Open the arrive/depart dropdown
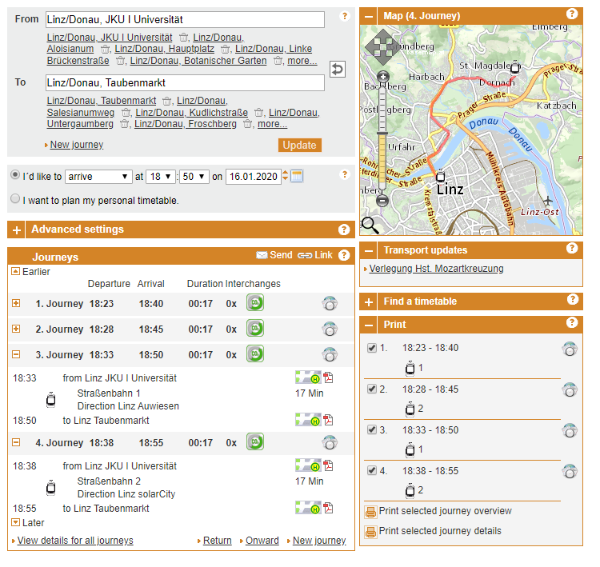This screenshot has height=567, width=600. coord(98,176)
